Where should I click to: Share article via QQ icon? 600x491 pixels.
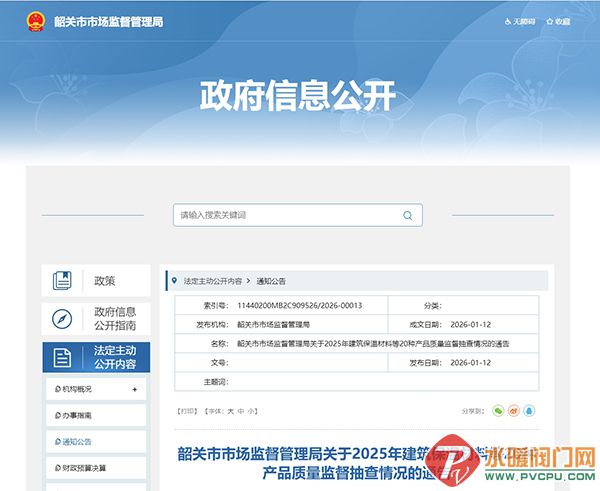pyautogui.click(x=529, y=410)
